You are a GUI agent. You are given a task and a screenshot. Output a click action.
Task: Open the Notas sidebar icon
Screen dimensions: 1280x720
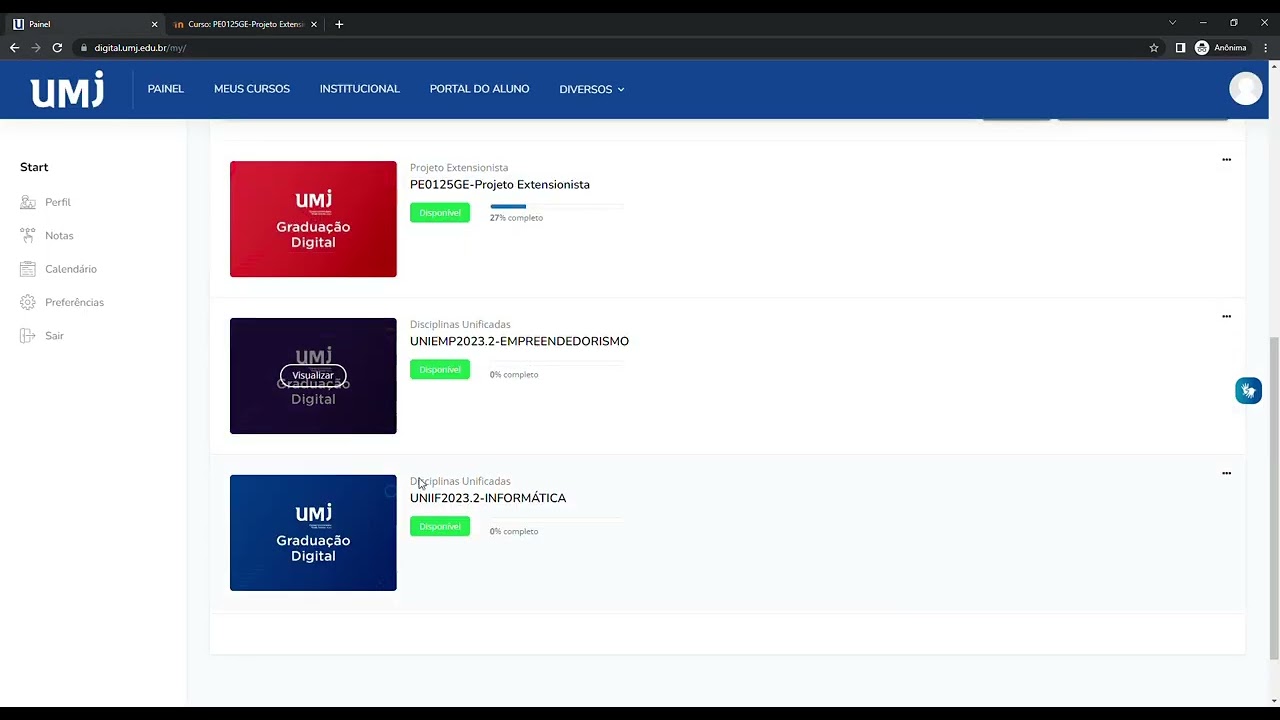[28, 236]
